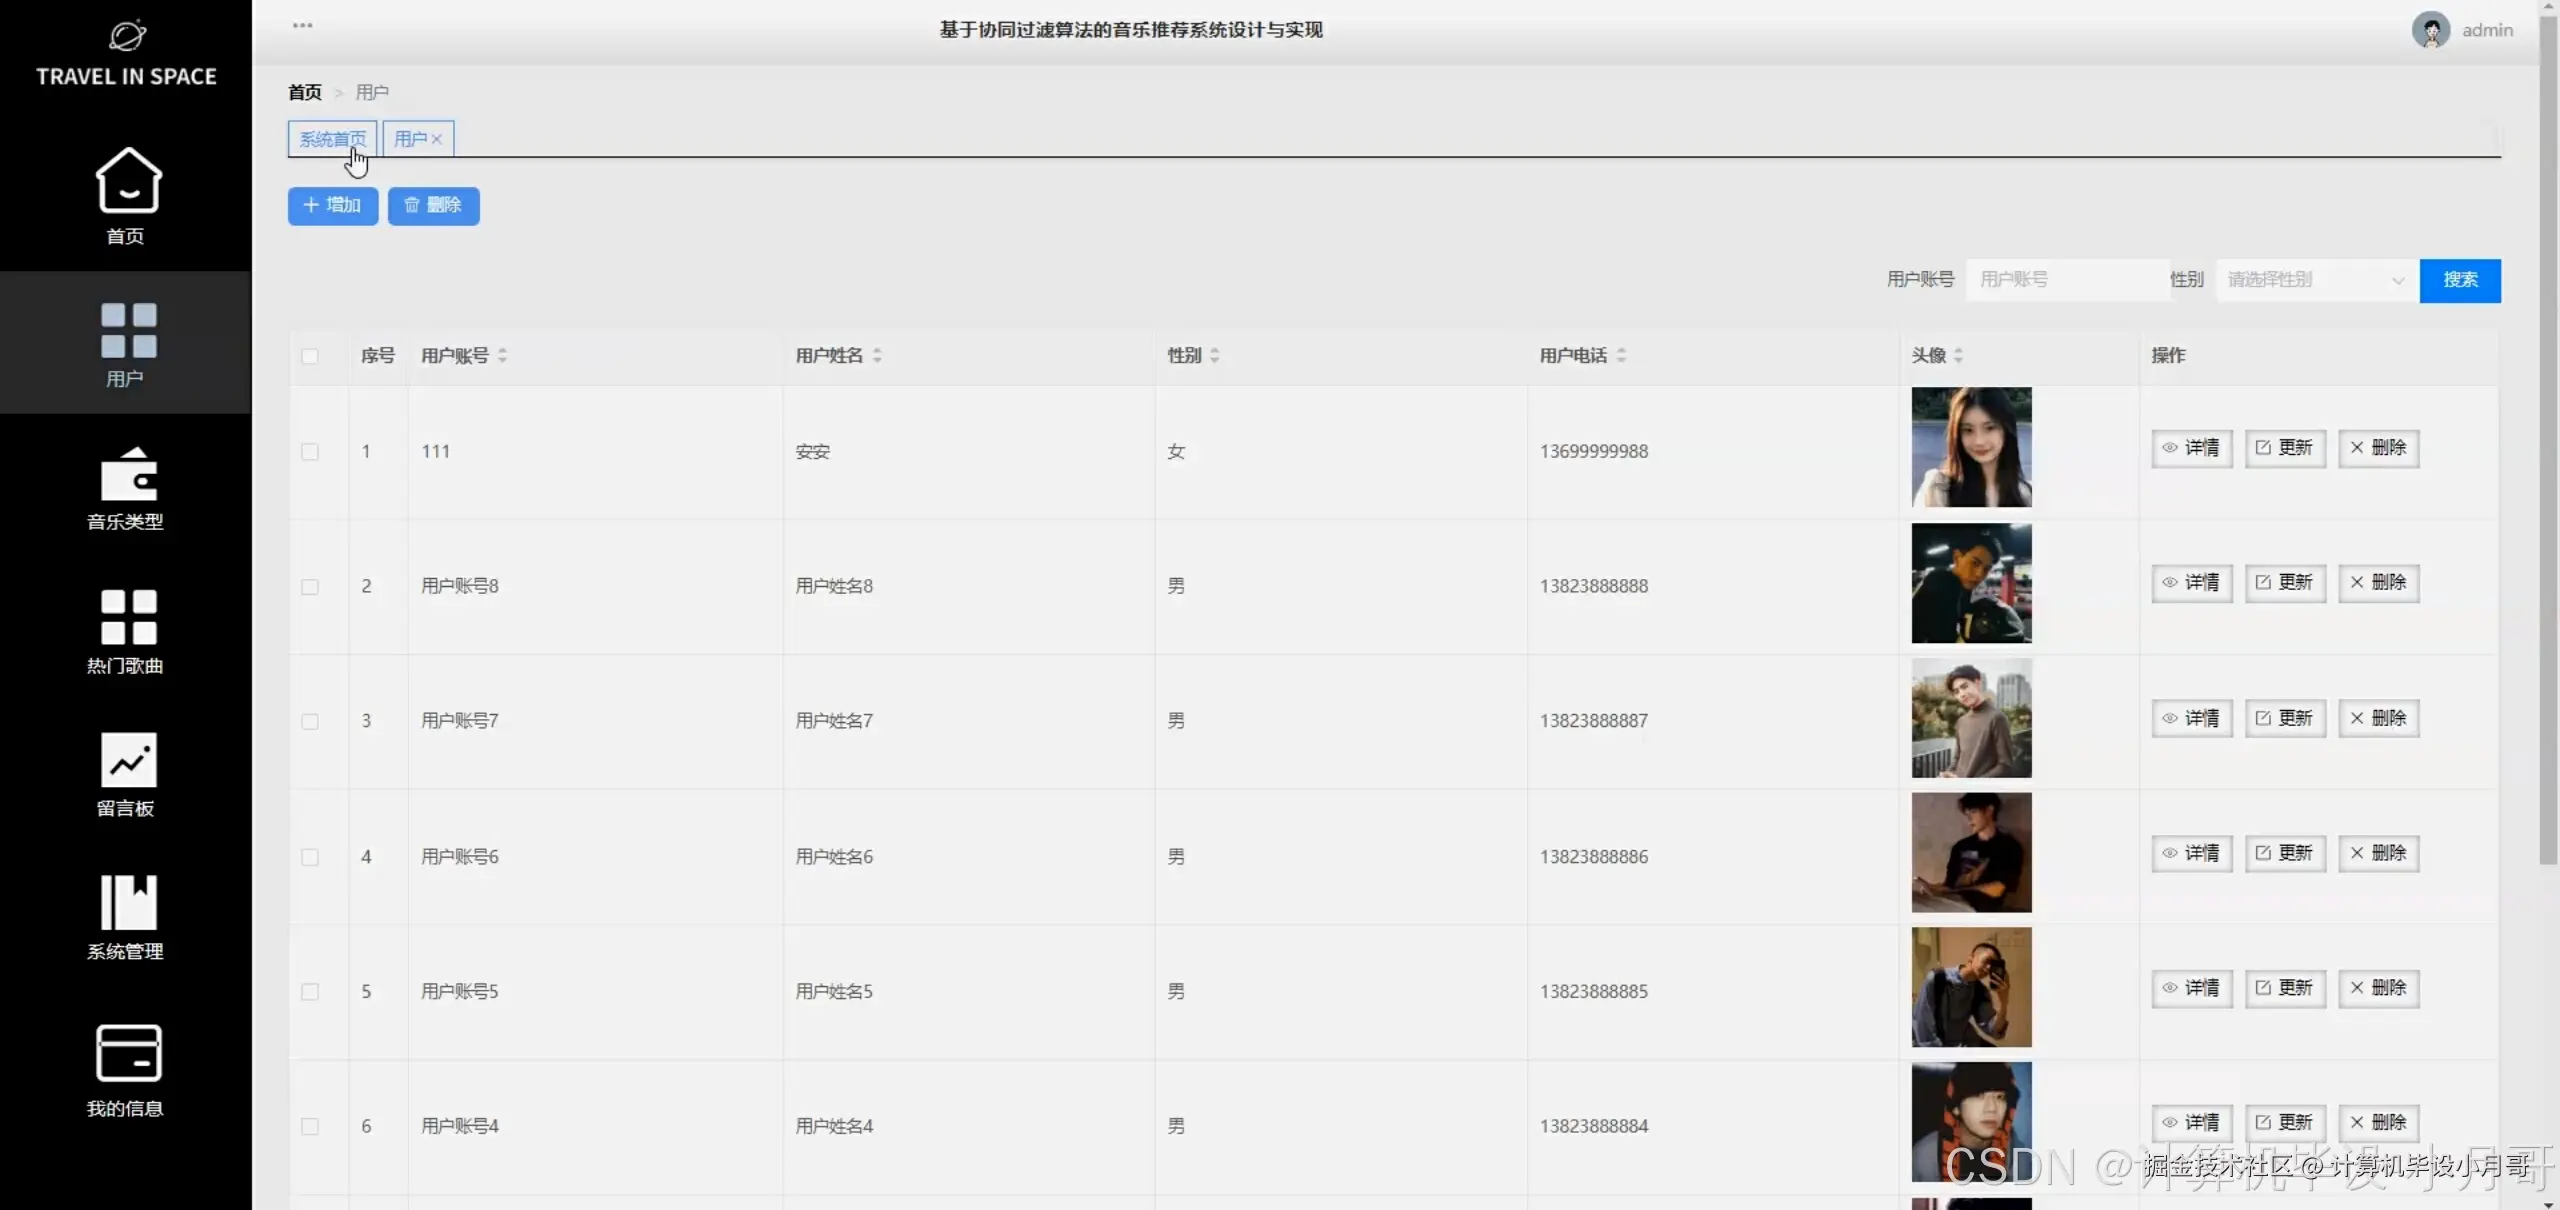Screen dimensions: 2560x1210
Task: Open the 系统管理 sidebar icon
Action: click(x=128, y=902)
